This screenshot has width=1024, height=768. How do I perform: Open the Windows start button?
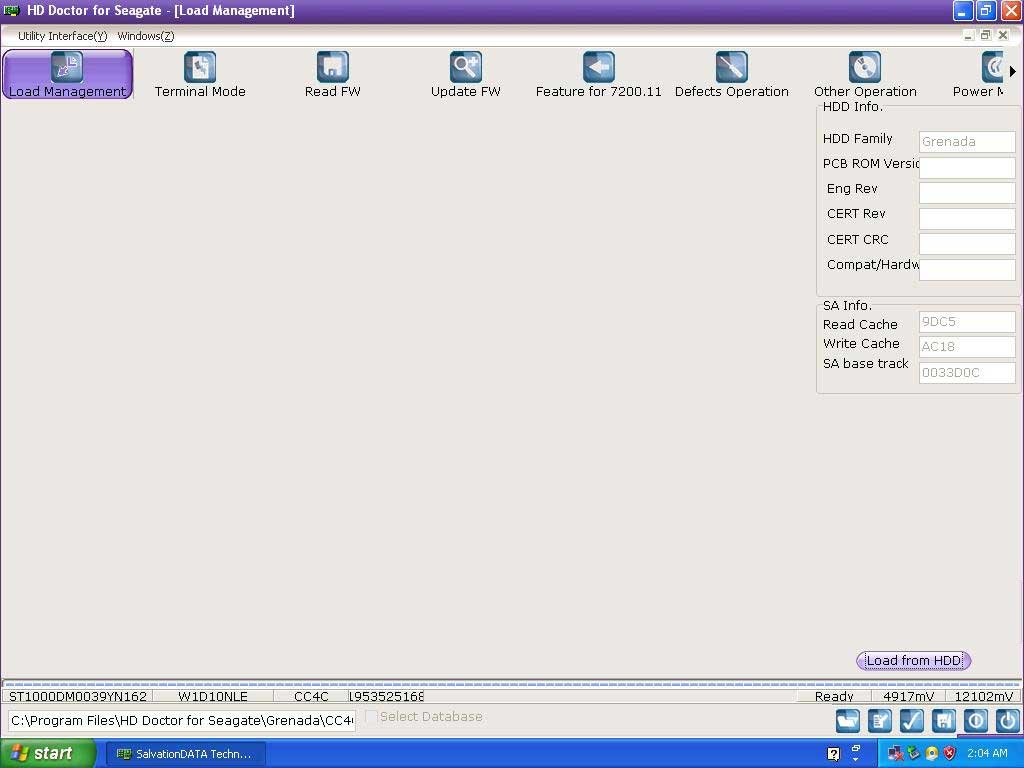pyautogui.click(x=48, y=754)
